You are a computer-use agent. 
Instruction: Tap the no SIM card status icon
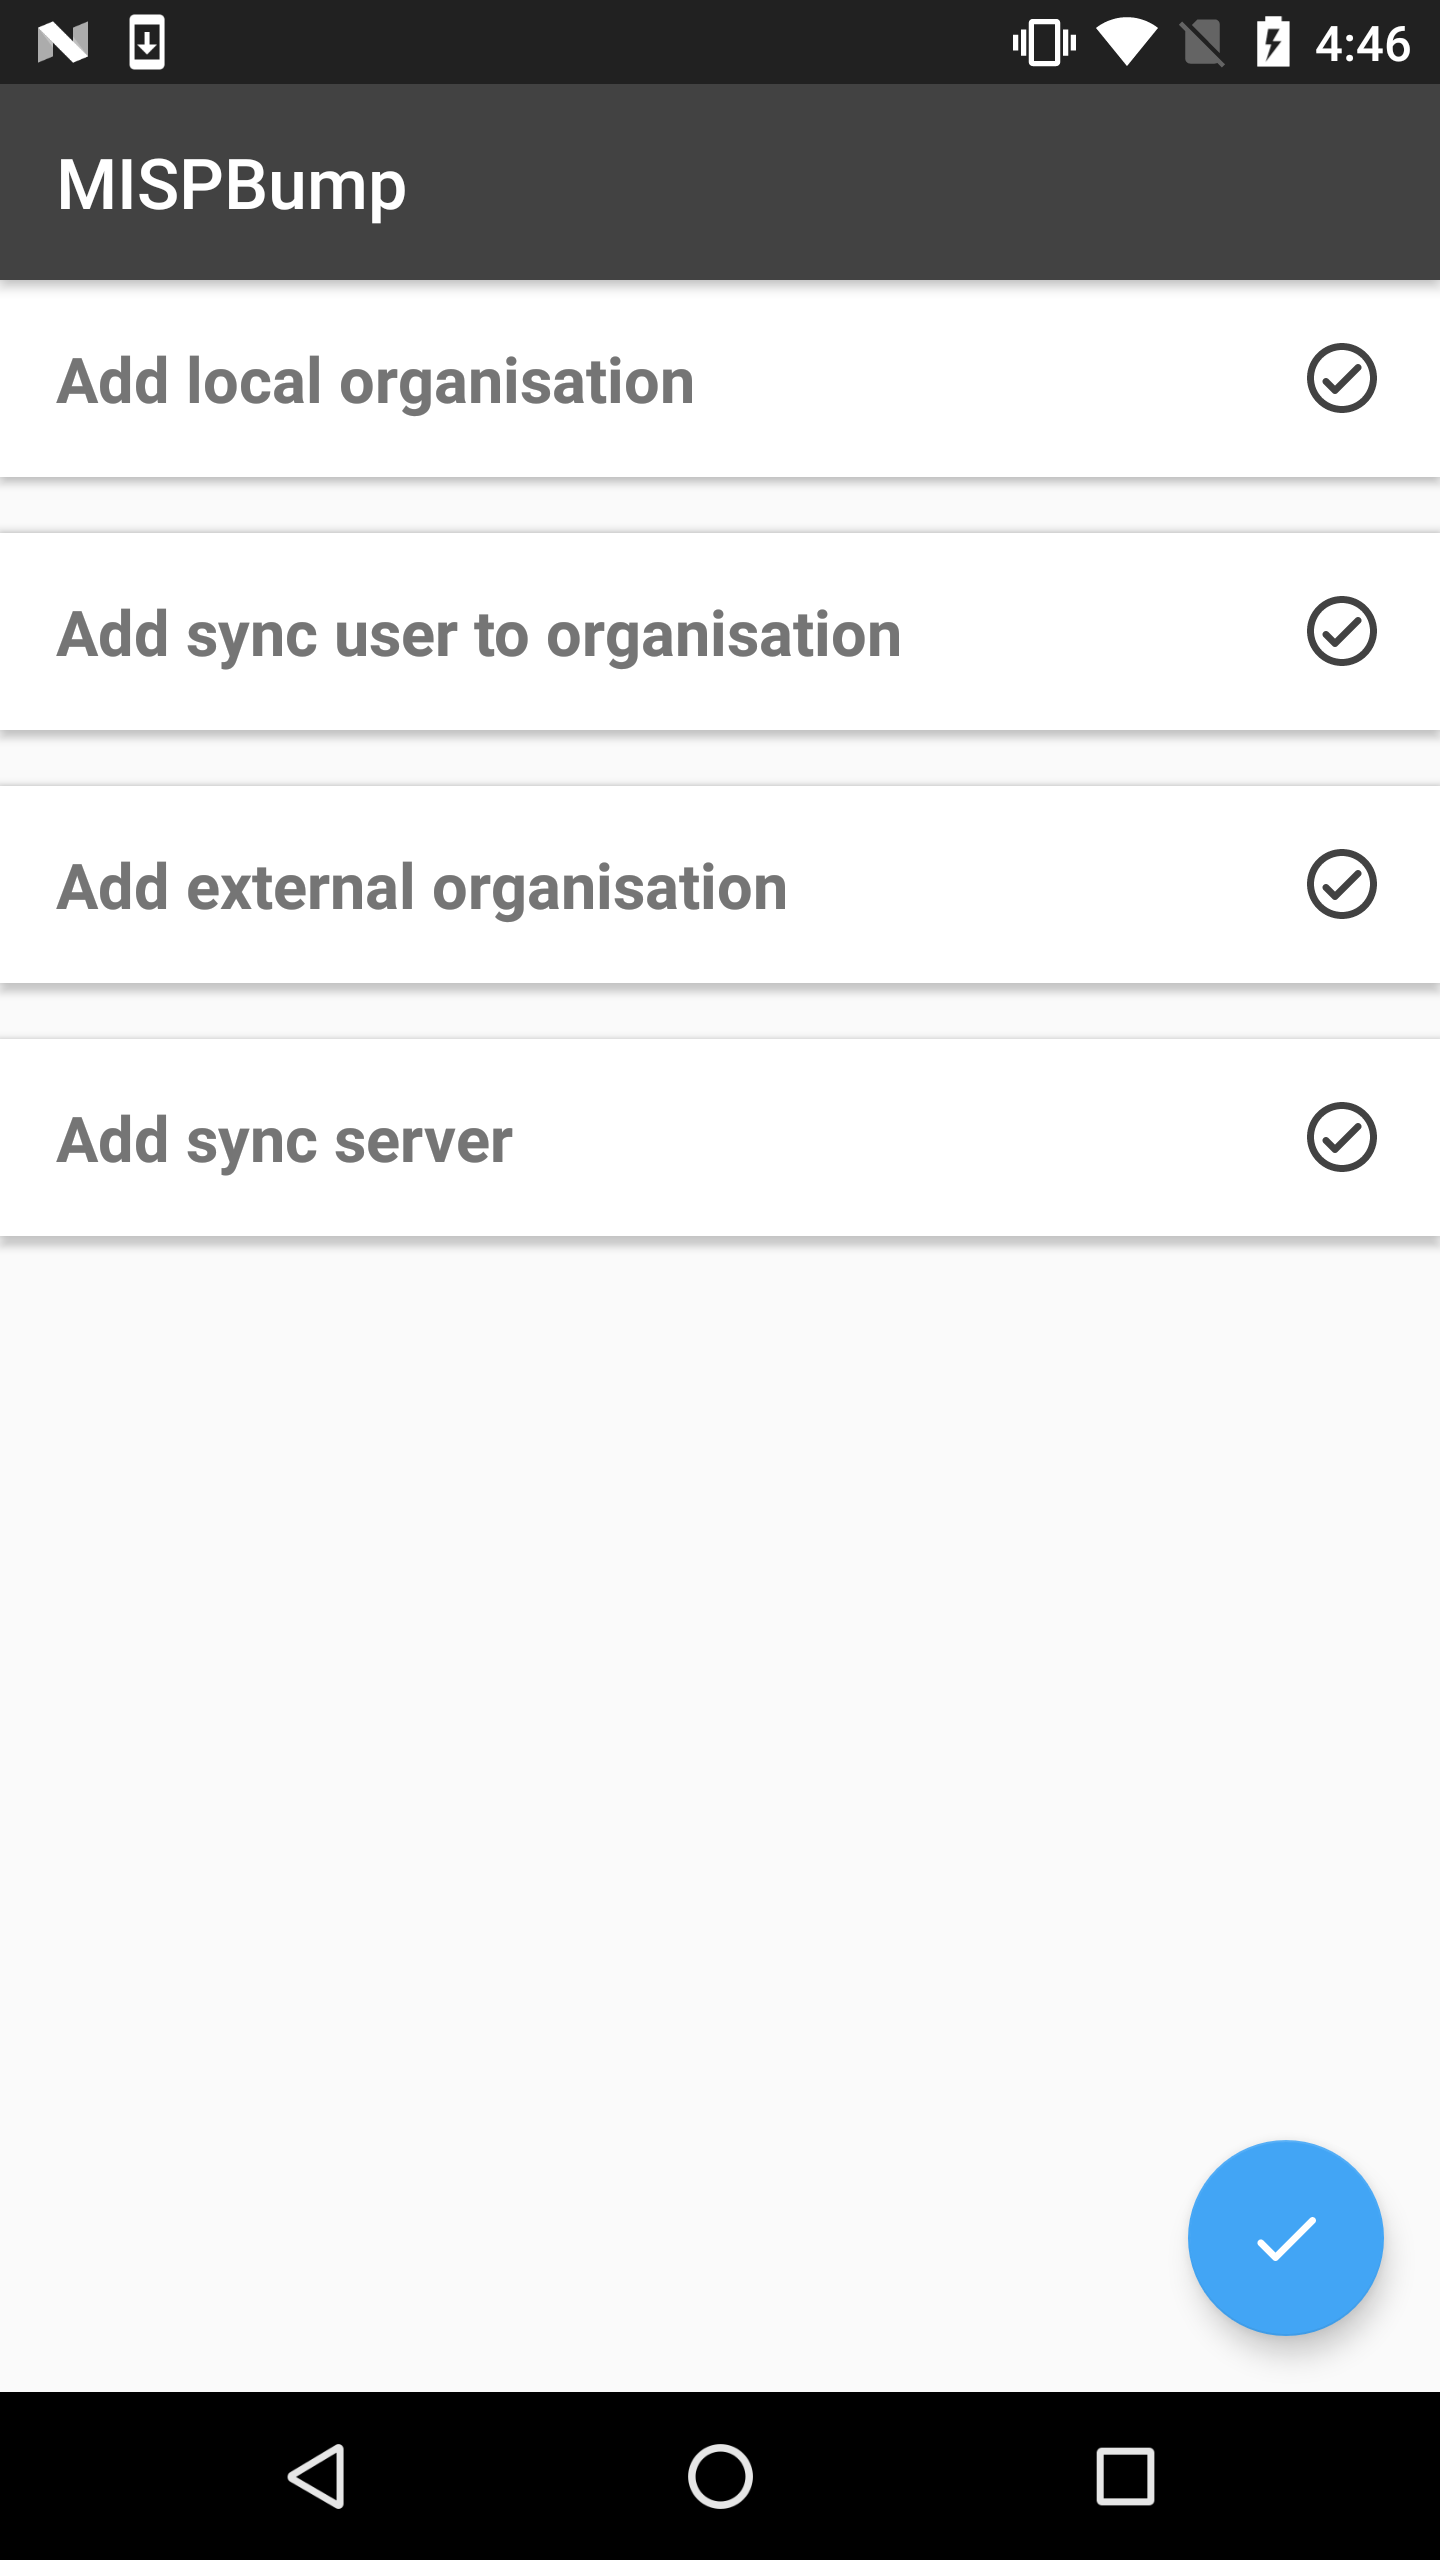pos(1202,43)
